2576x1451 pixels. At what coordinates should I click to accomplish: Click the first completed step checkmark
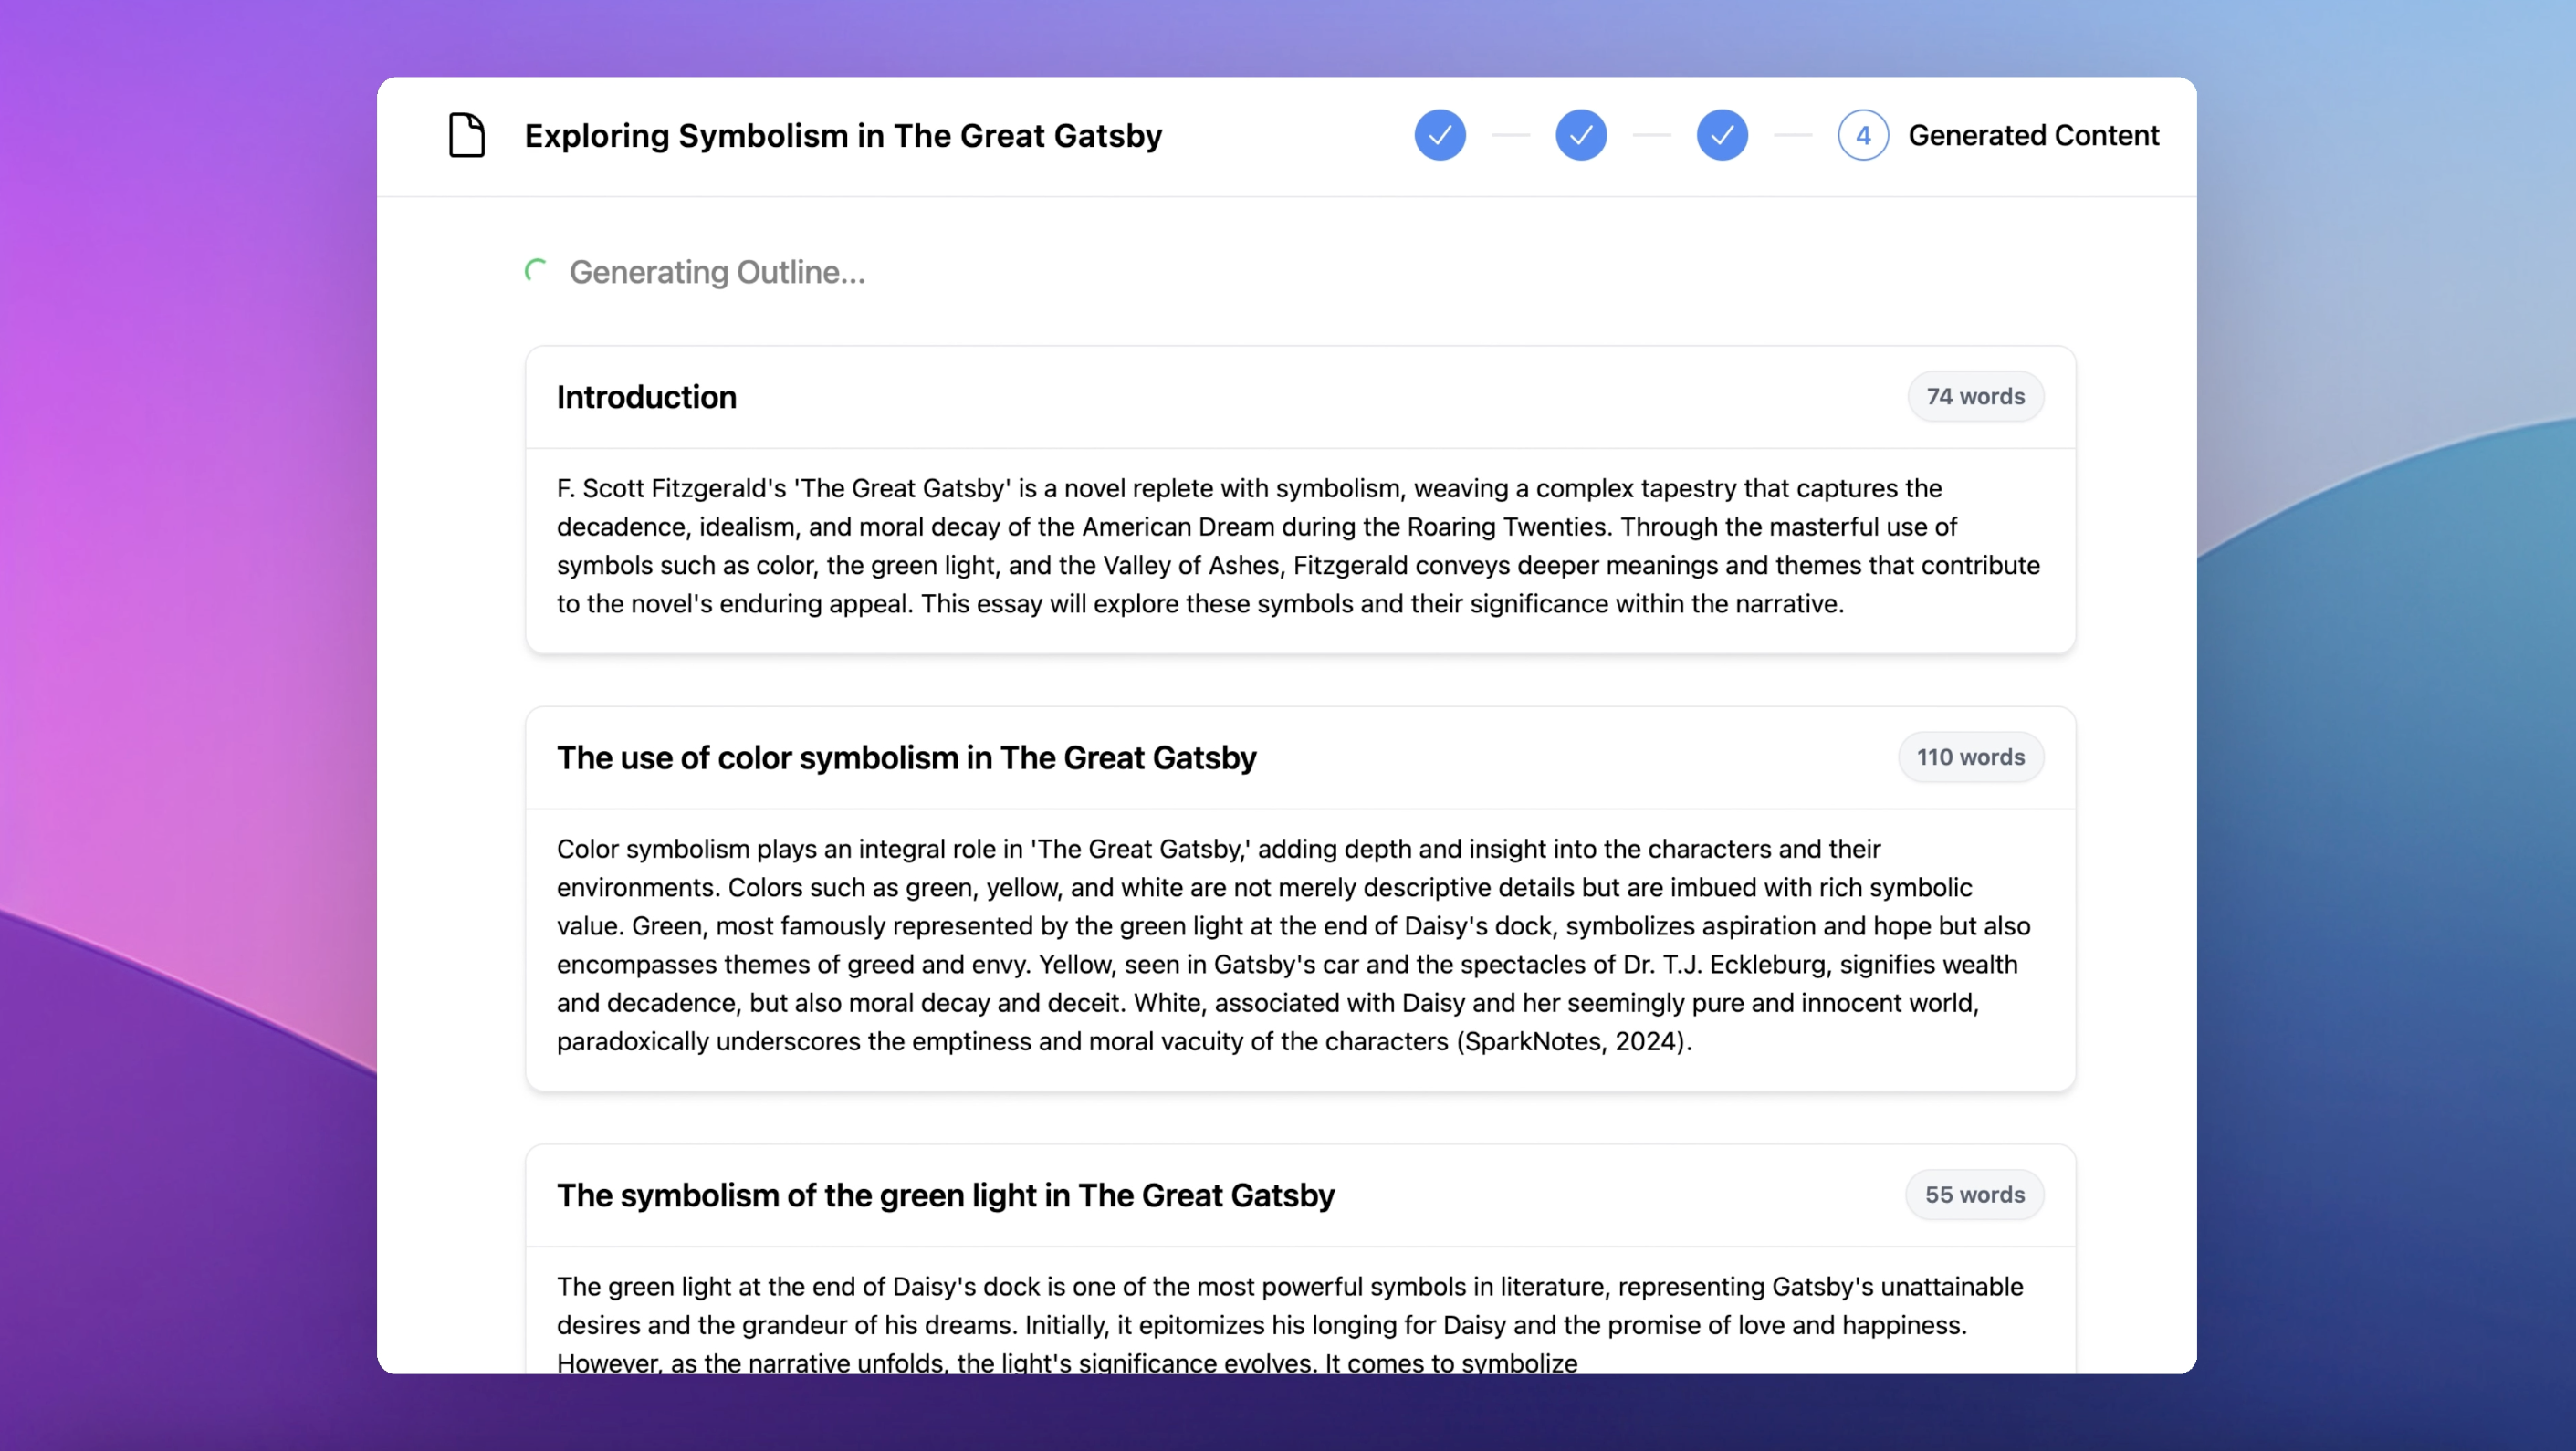coord(1439,135)
